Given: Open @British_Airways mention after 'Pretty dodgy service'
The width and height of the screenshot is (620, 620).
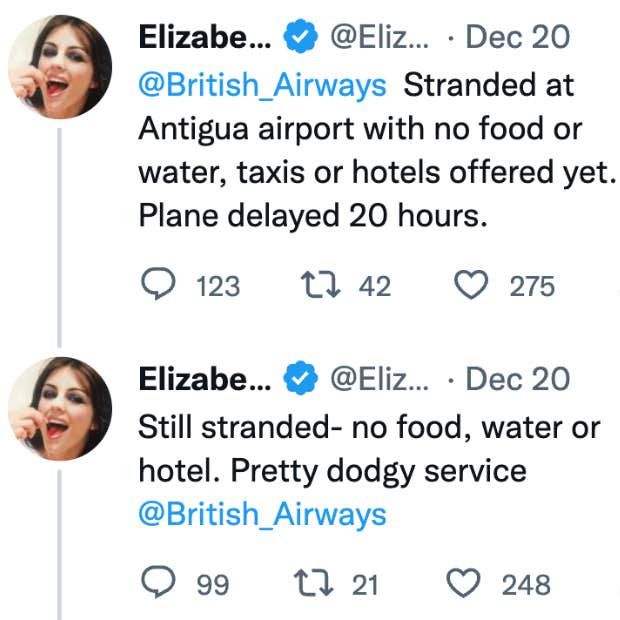Looking at the screenshot, I should (261, 514).
